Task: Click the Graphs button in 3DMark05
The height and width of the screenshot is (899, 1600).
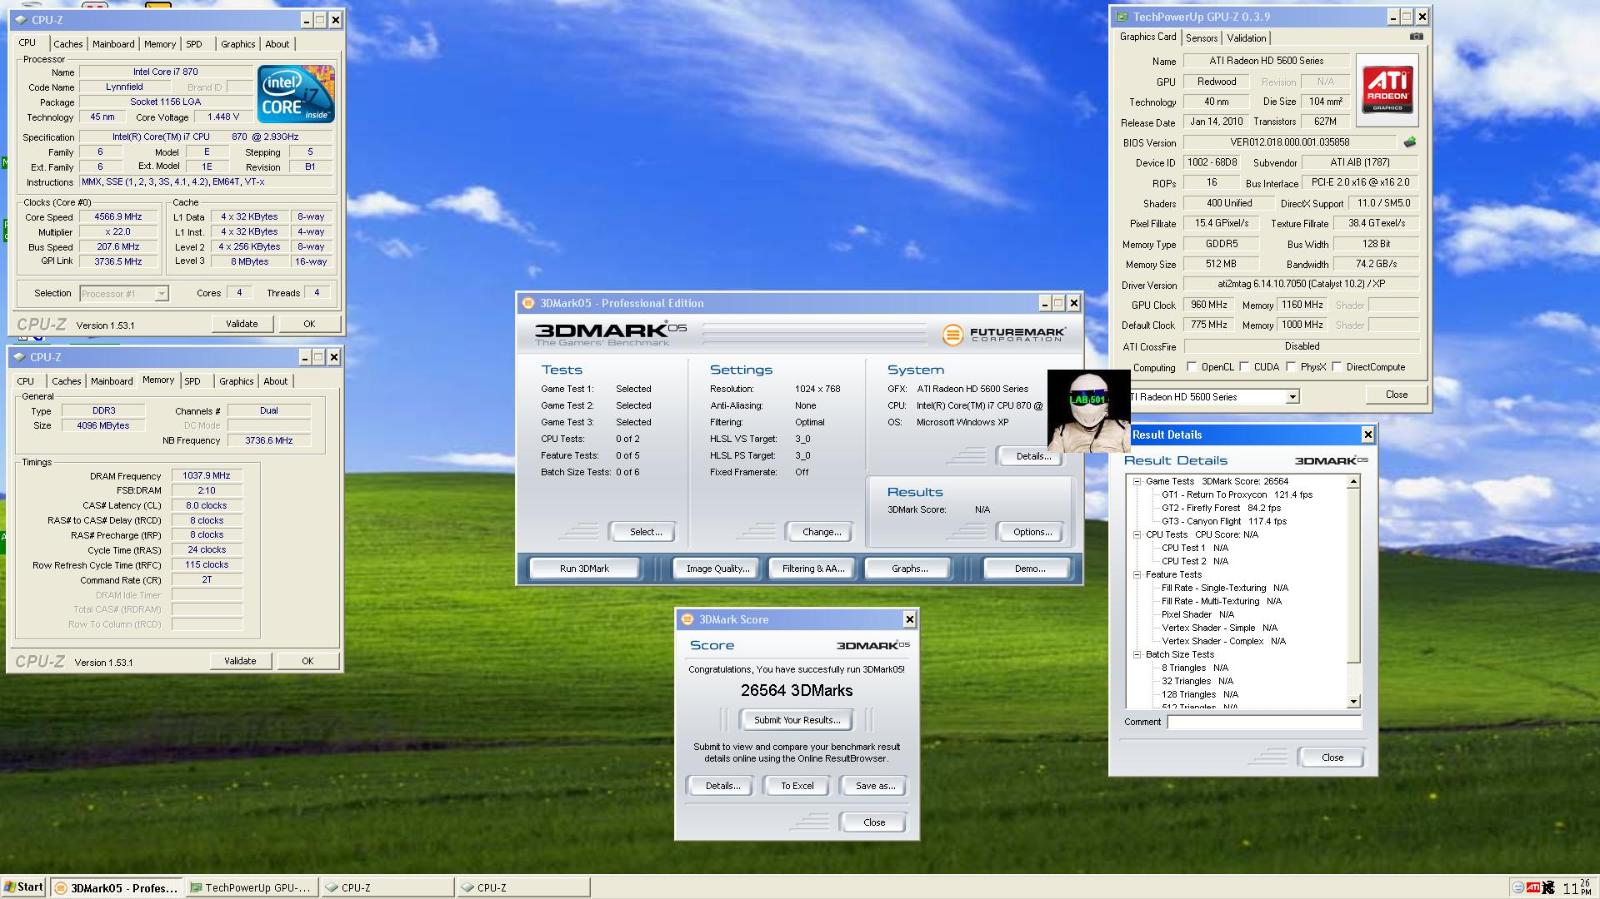Action: [x=910, y=568]
